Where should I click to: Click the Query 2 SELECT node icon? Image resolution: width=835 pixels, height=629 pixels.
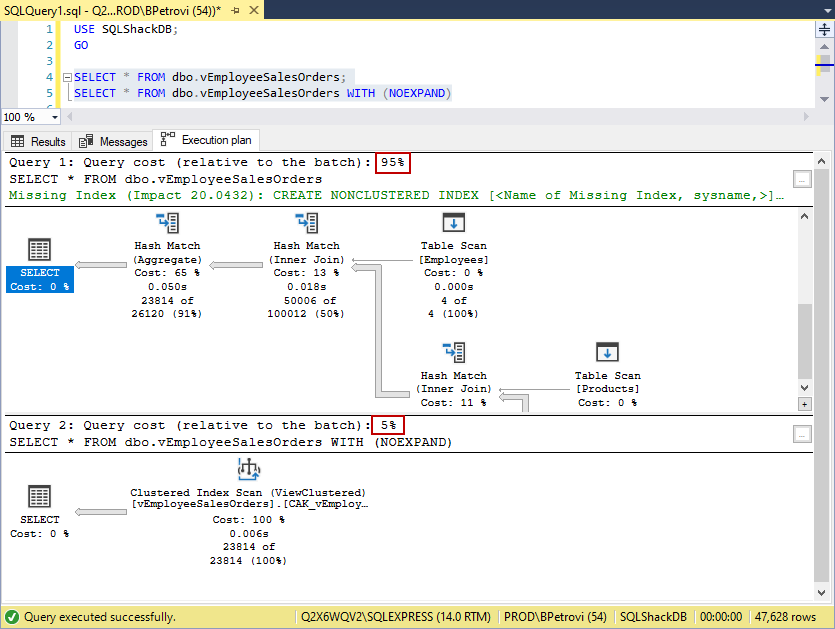click(40, 497)
